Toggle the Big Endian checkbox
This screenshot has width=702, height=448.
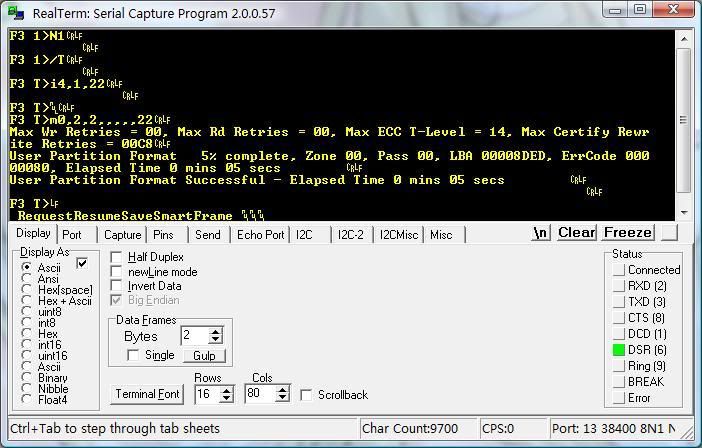tap(116, 300)
